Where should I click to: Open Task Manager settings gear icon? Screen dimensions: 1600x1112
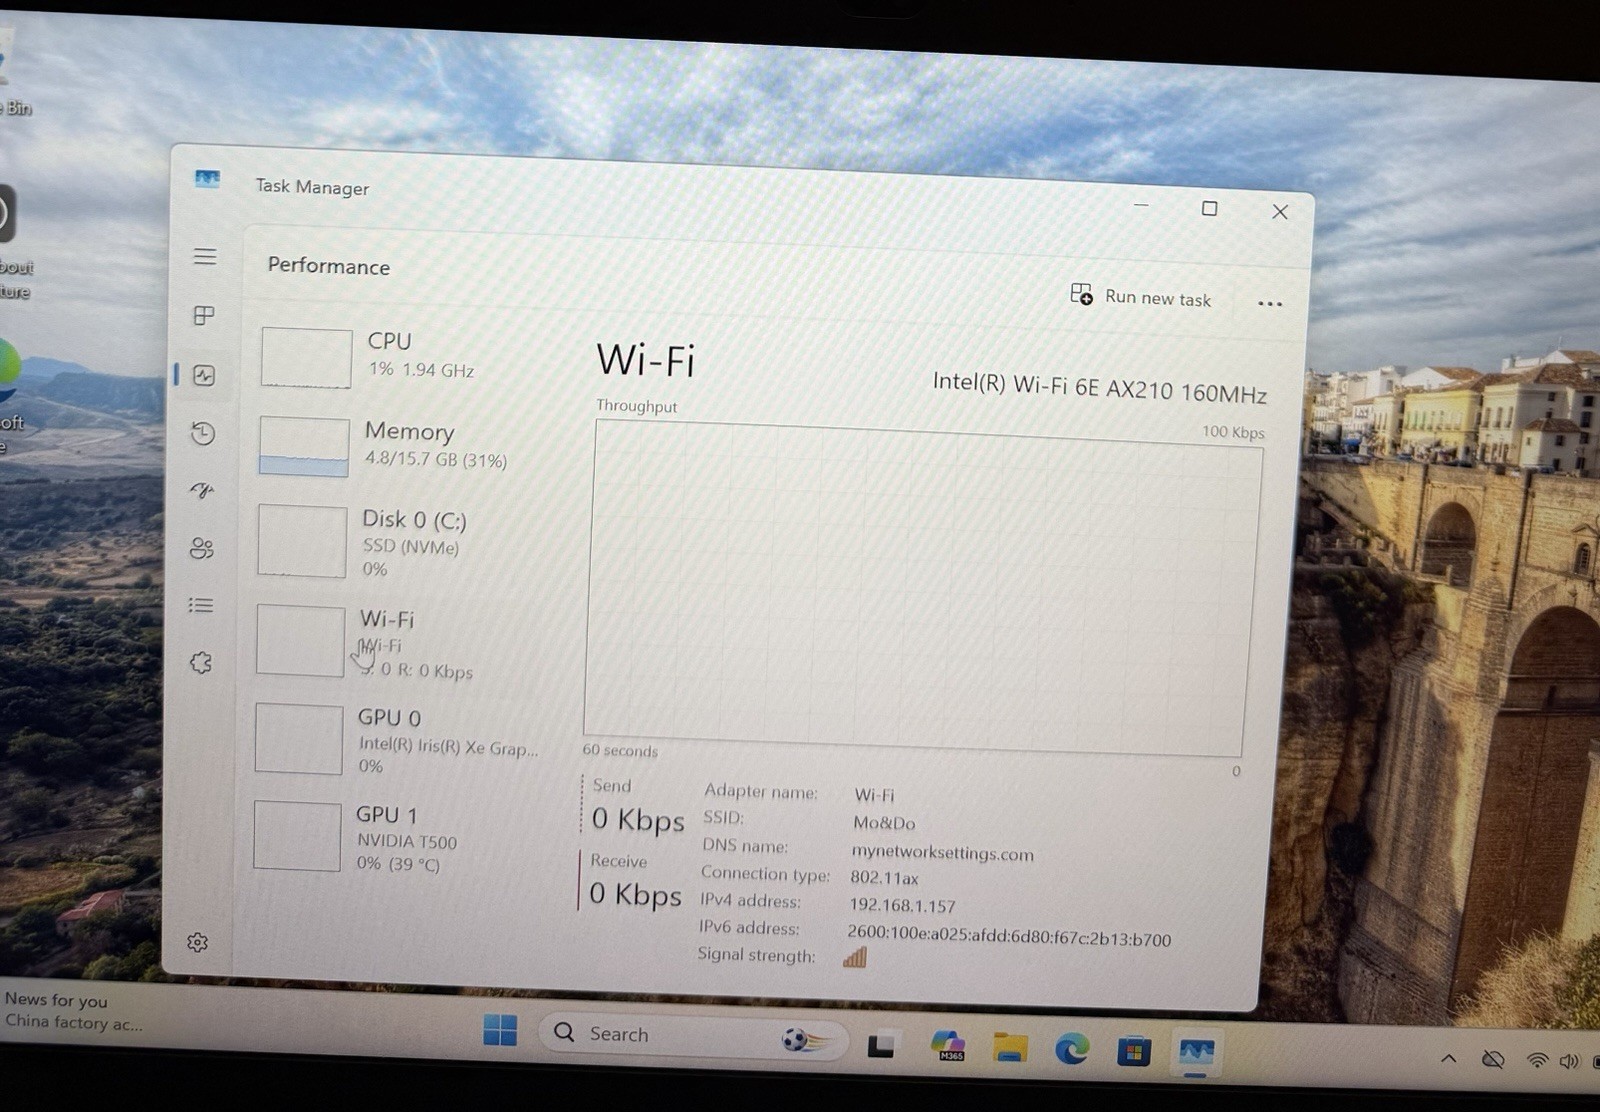tap(198, 942)
